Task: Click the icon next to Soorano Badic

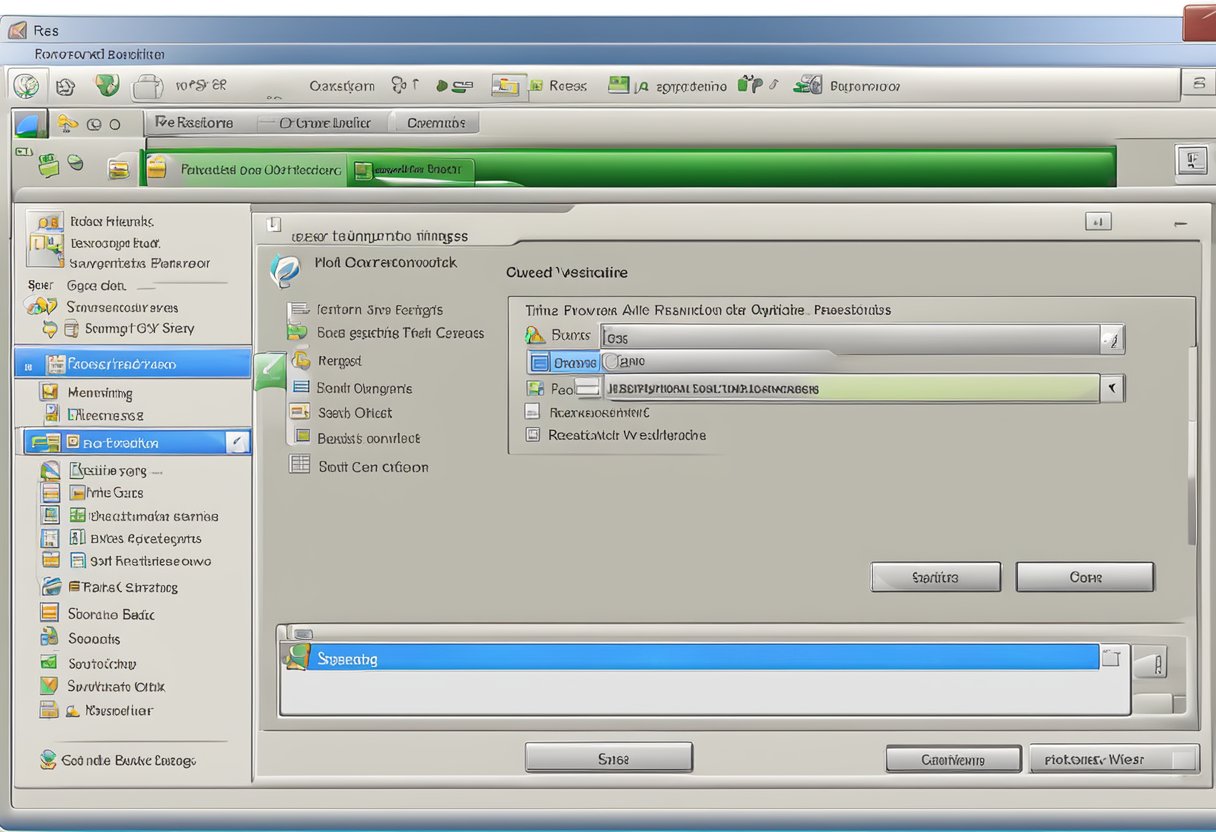Action: [x=50, y=613]
